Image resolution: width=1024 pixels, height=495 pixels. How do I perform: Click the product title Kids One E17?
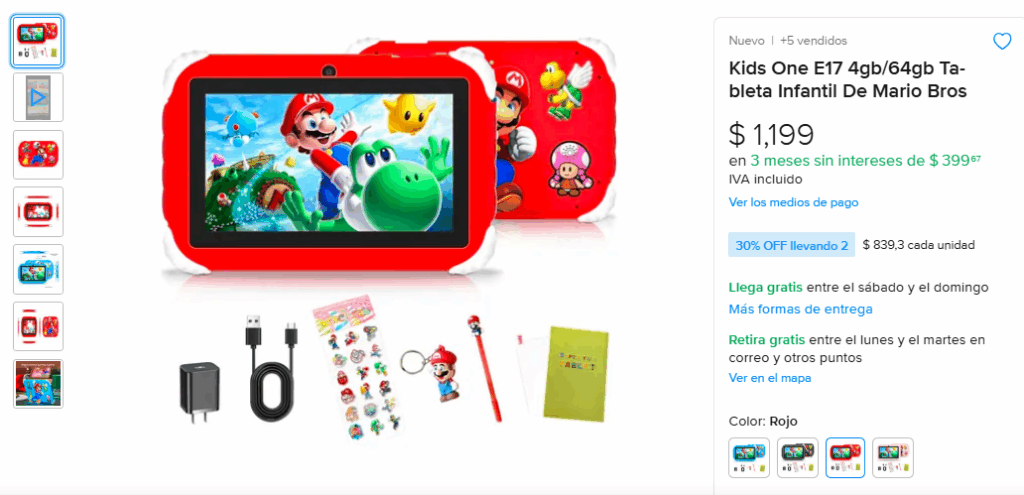(848, 80)
